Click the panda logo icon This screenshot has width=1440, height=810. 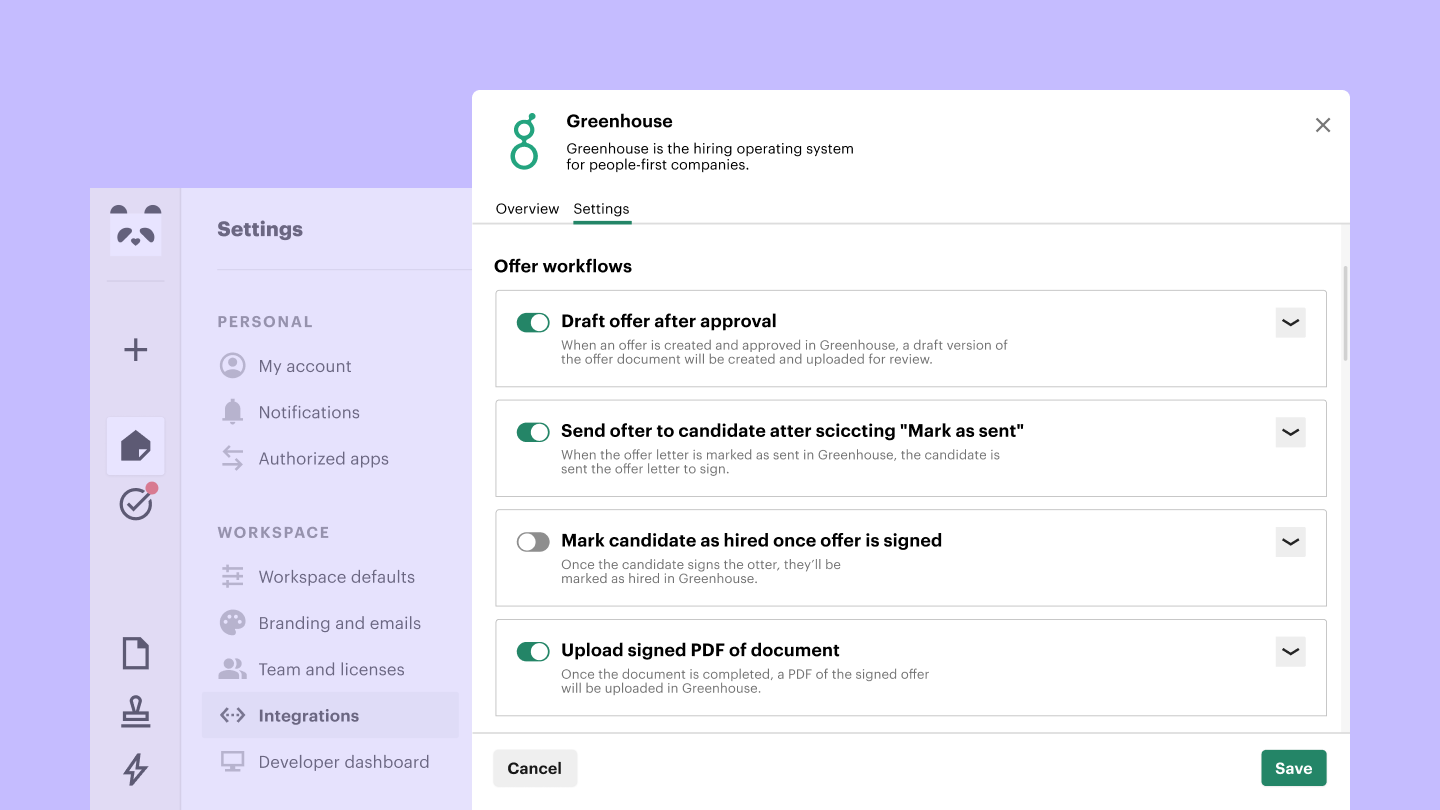tap(136, 230)
